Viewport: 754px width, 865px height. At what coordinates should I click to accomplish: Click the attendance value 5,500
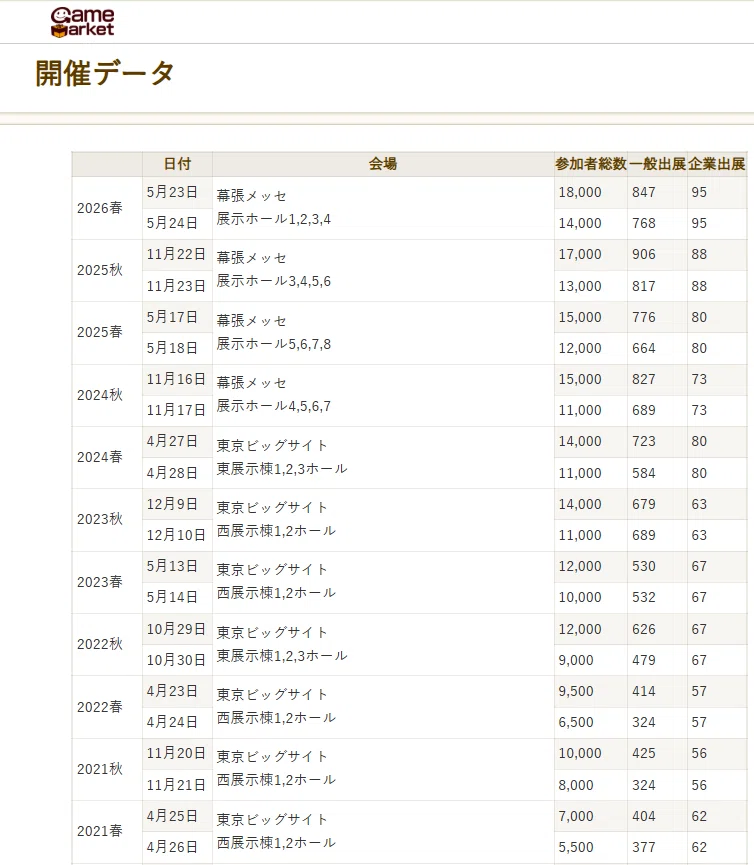[576, 847]
